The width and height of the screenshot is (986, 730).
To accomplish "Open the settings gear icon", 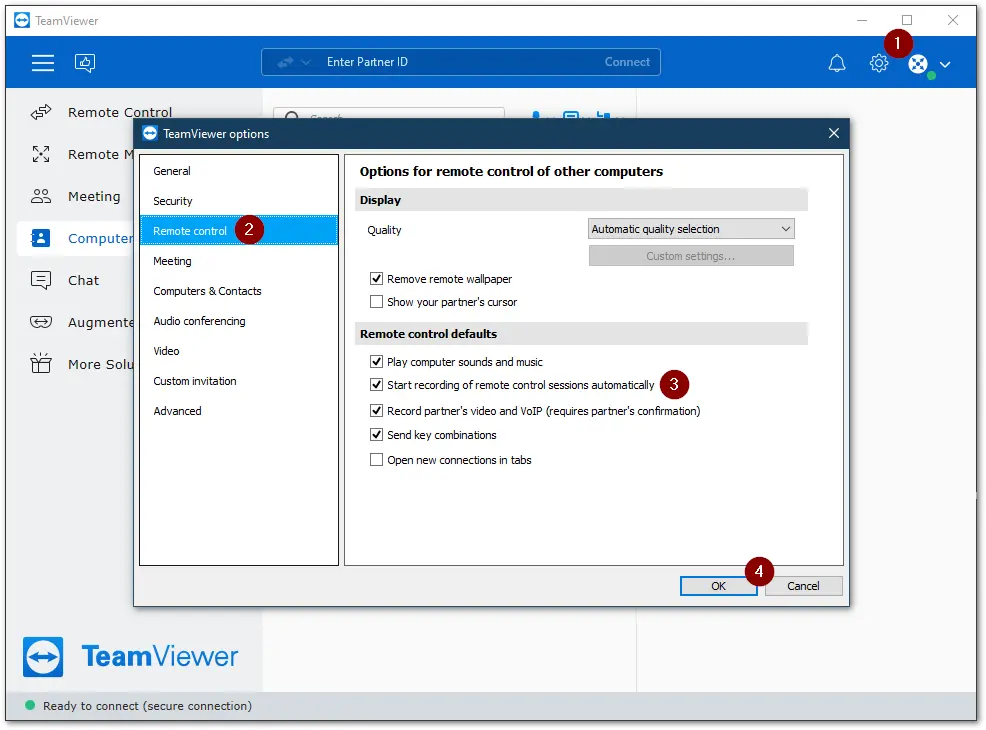I will [x=878, y=63].
